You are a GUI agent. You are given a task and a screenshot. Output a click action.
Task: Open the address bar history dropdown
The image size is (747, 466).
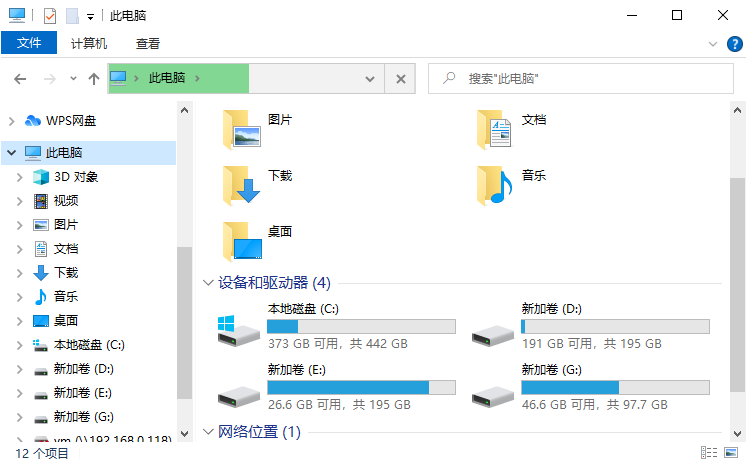(x=370, y=79)
